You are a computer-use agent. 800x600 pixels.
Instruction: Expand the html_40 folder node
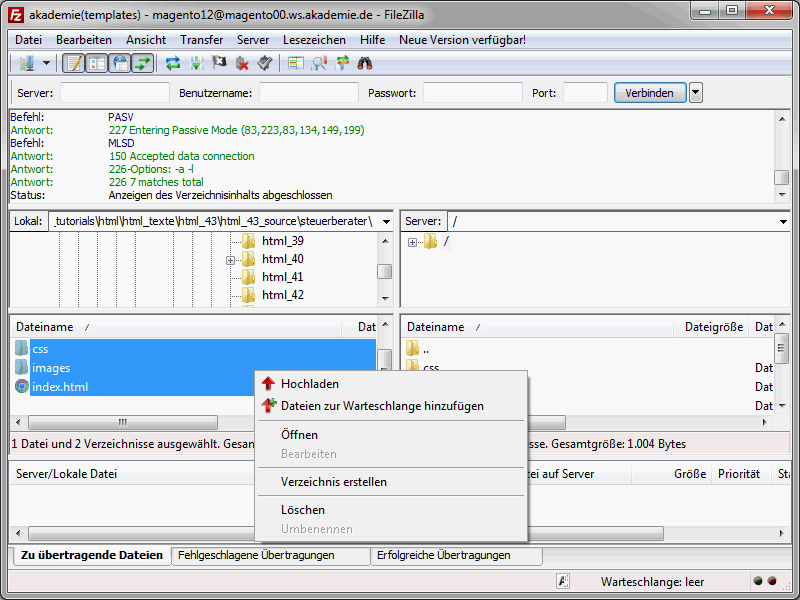(231, 260)
